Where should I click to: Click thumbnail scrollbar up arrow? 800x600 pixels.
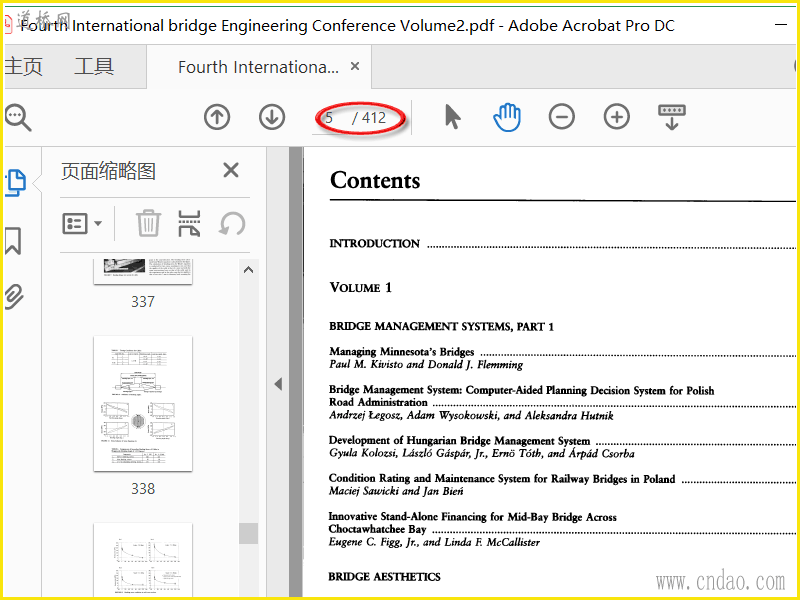[x=248, y=270]
